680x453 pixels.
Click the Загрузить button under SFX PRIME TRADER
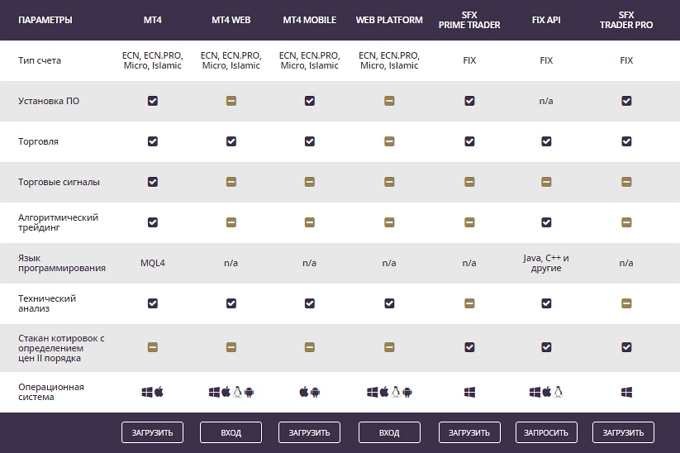pos(469,433)
